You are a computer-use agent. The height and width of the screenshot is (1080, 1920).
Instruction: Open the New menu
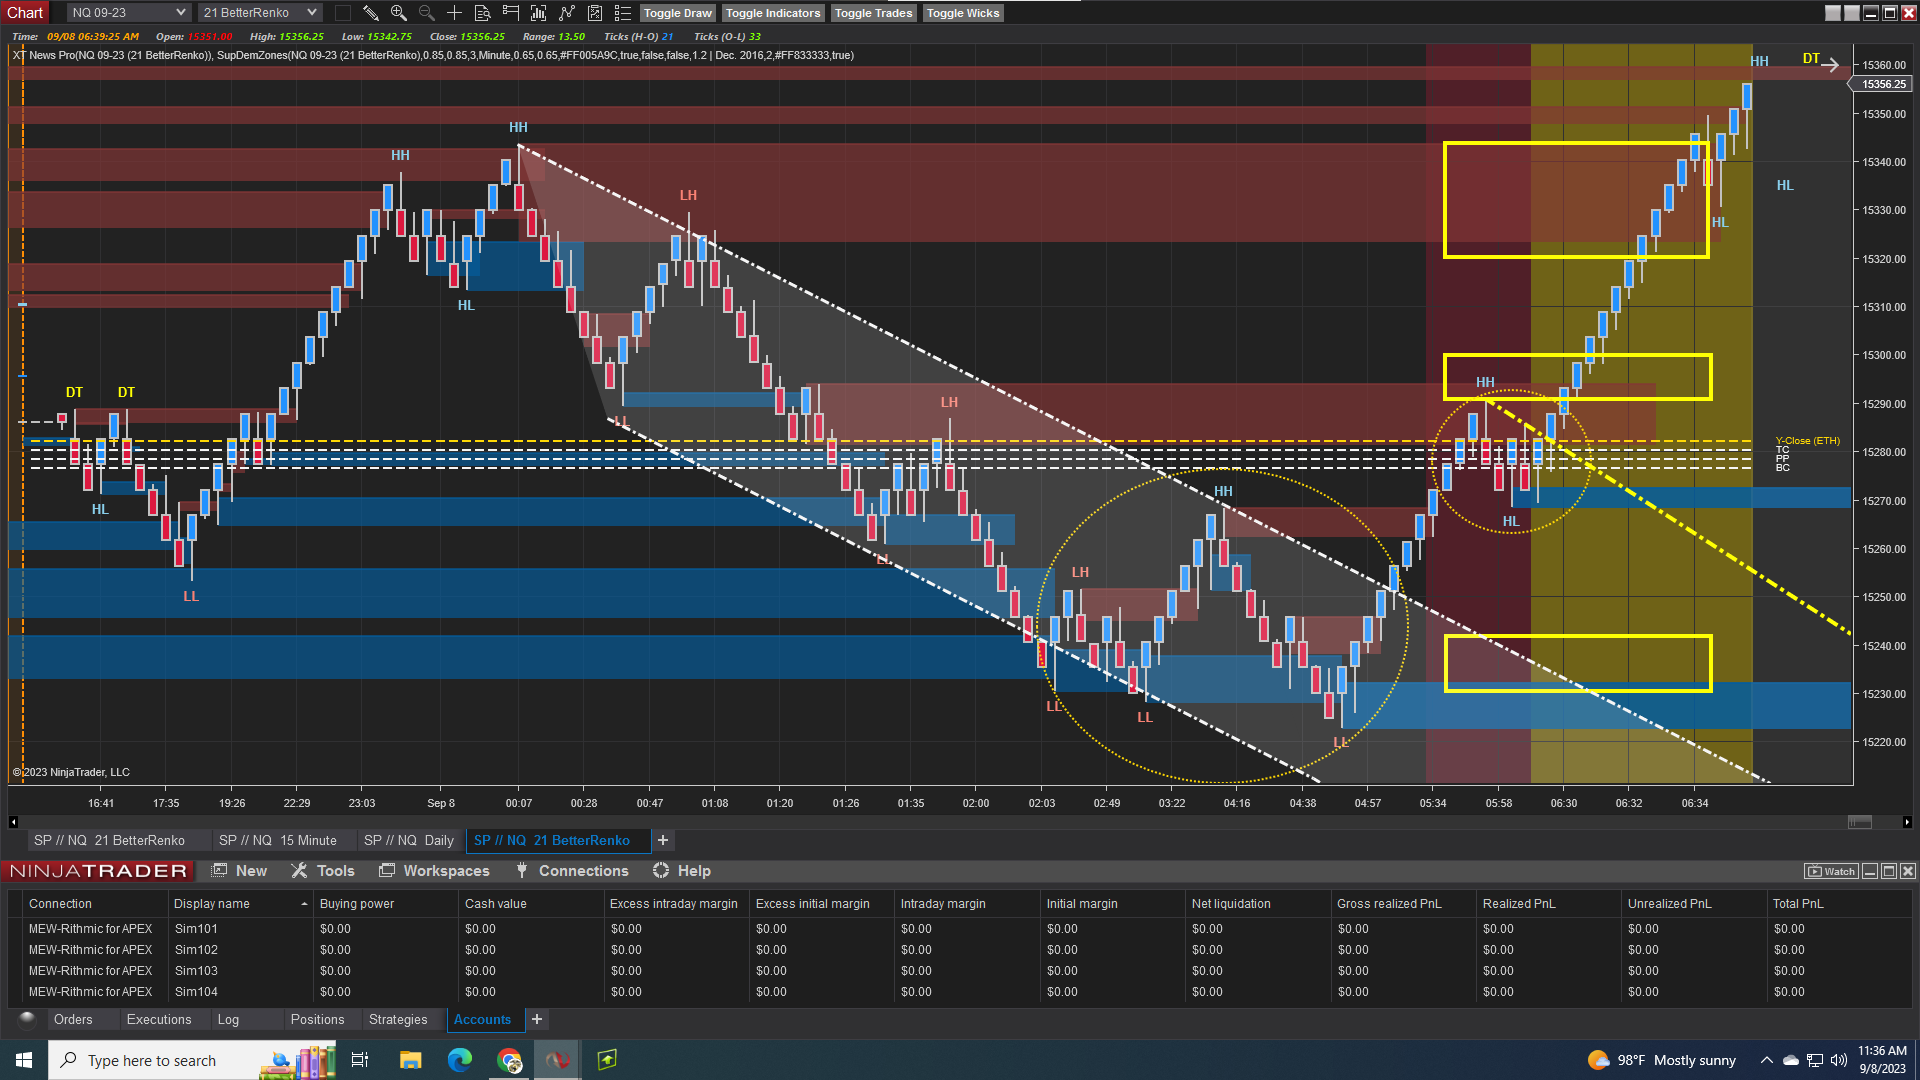coord(239,871)
